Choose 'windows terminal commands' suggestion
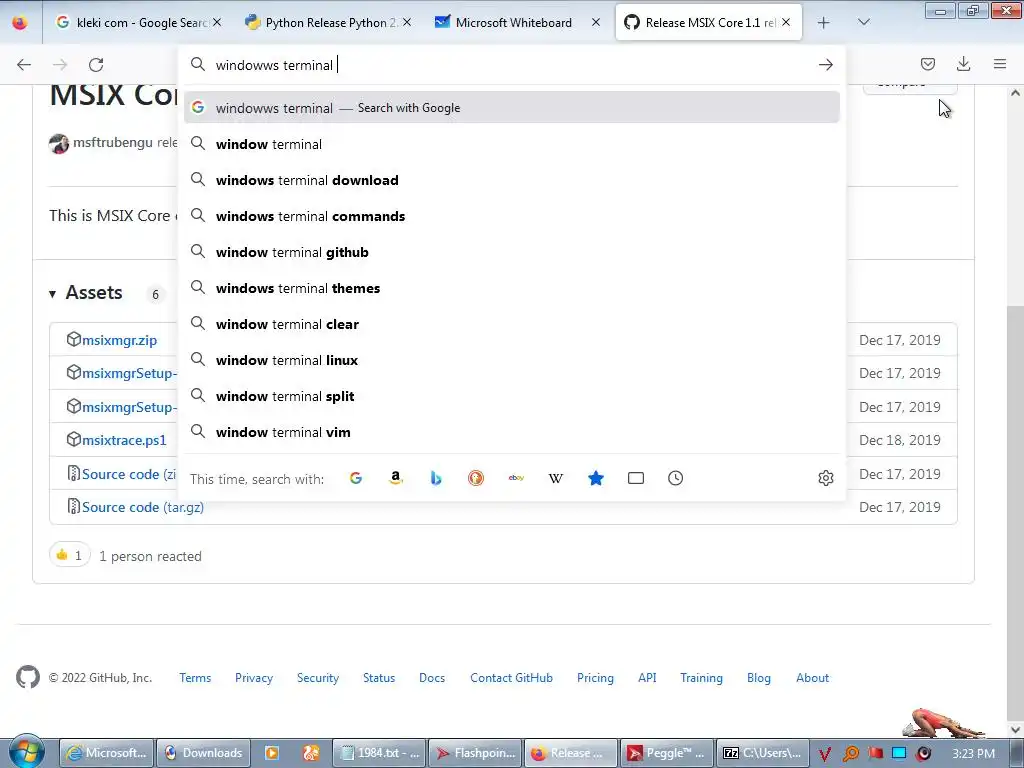 (511, 216)
